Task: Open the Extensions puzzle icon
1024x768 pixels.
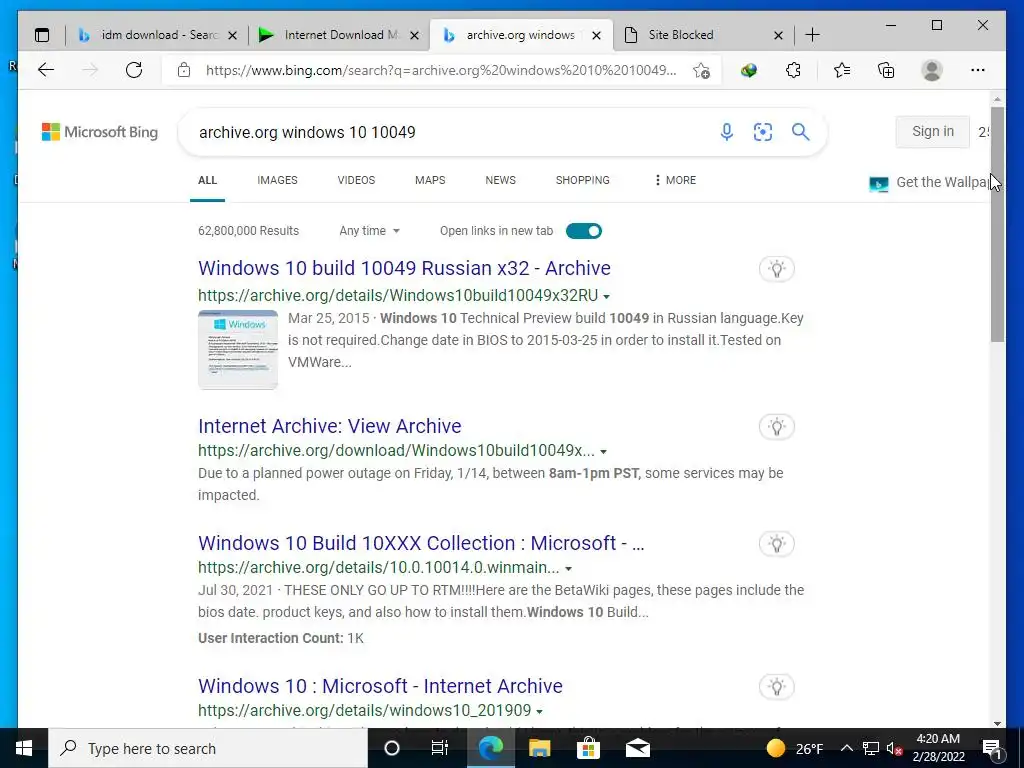Action: (793, 70)
